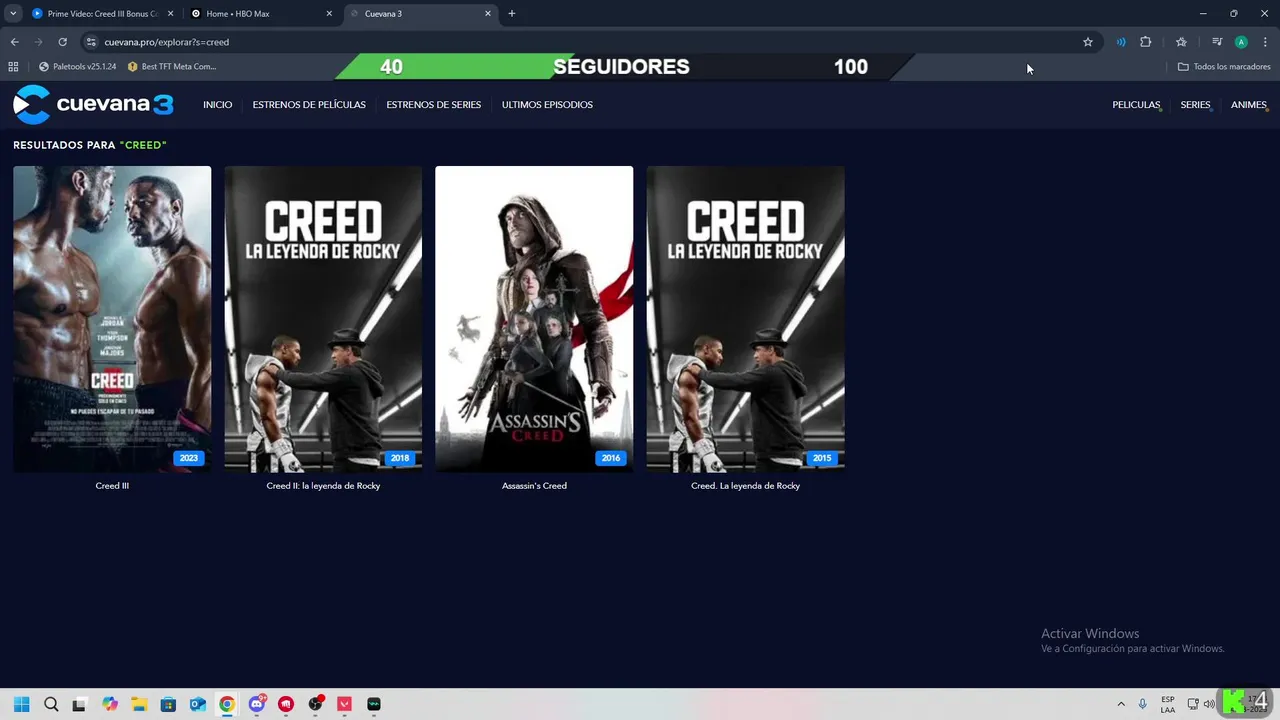Open Task View on the taskbar
The width and height of the screenshot is (1280, 720).
[80, 704]
